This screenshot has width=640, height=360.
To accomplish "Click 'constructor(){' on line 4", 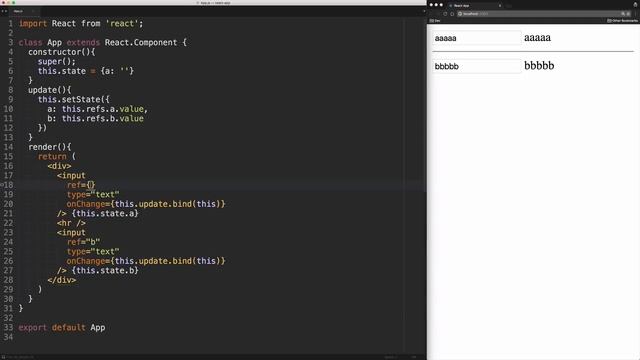I will point(62,52).
